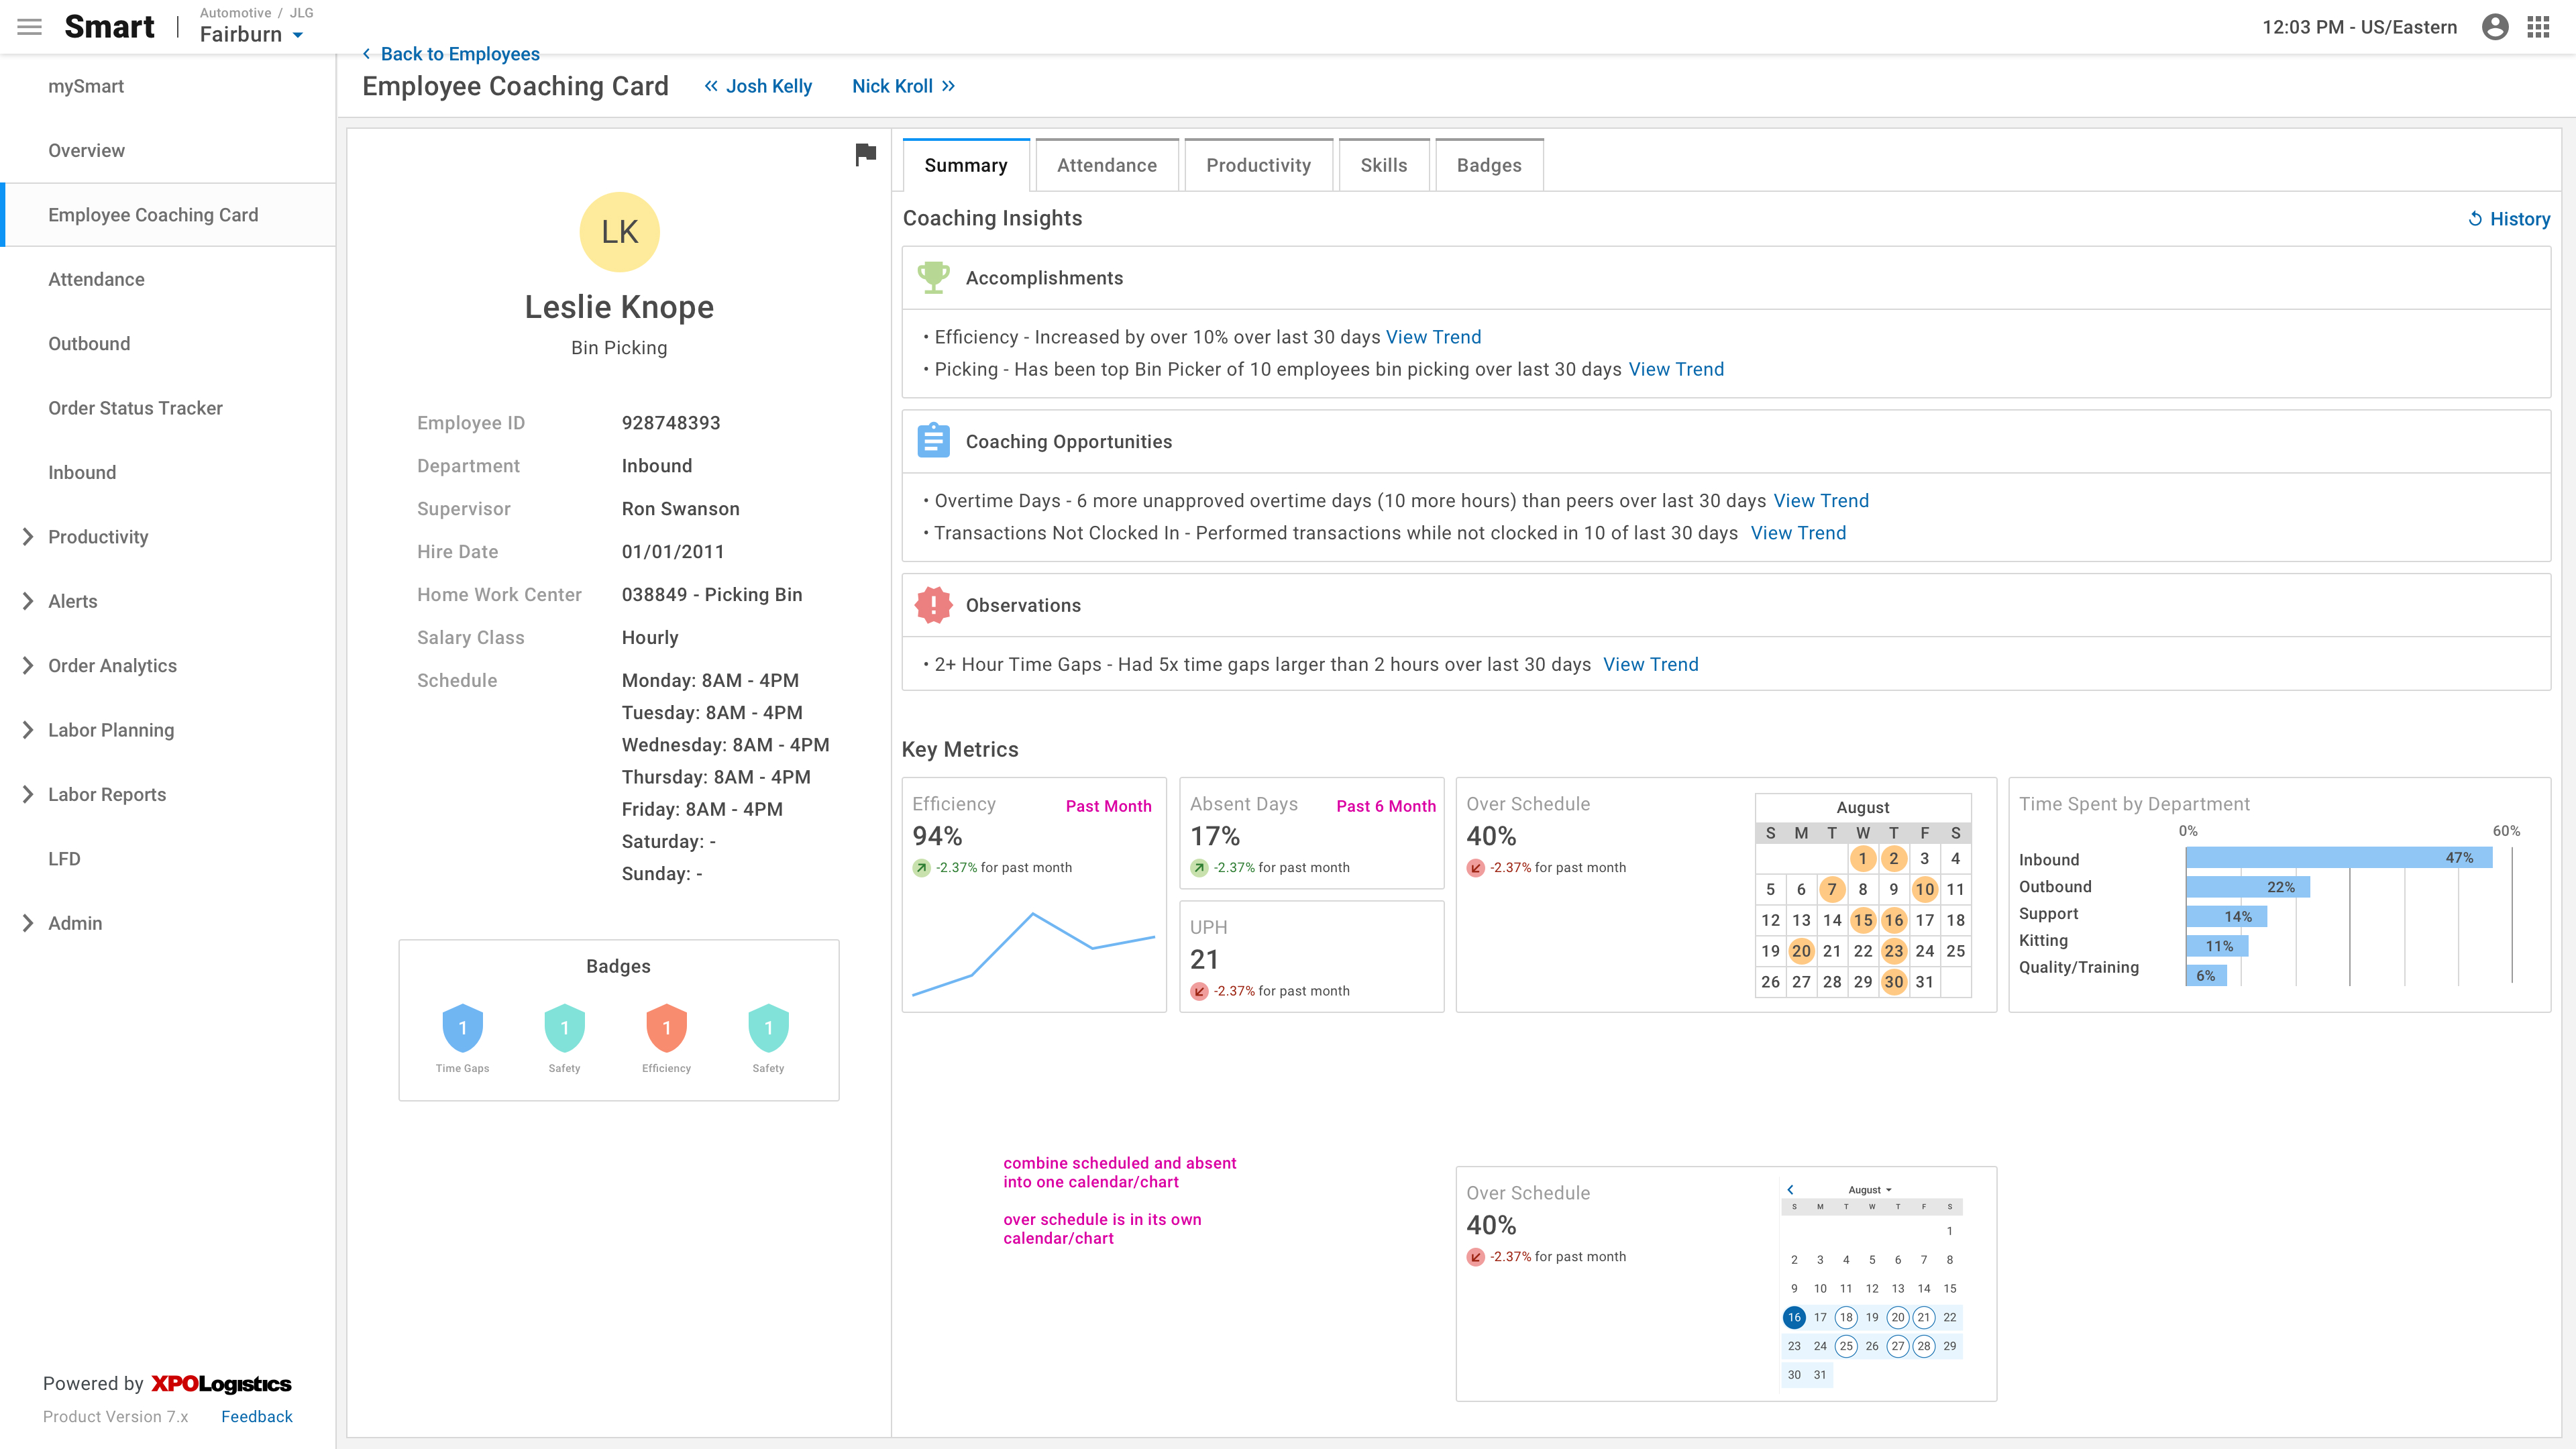Expand the Productivity sidebar section

(28, 537)
